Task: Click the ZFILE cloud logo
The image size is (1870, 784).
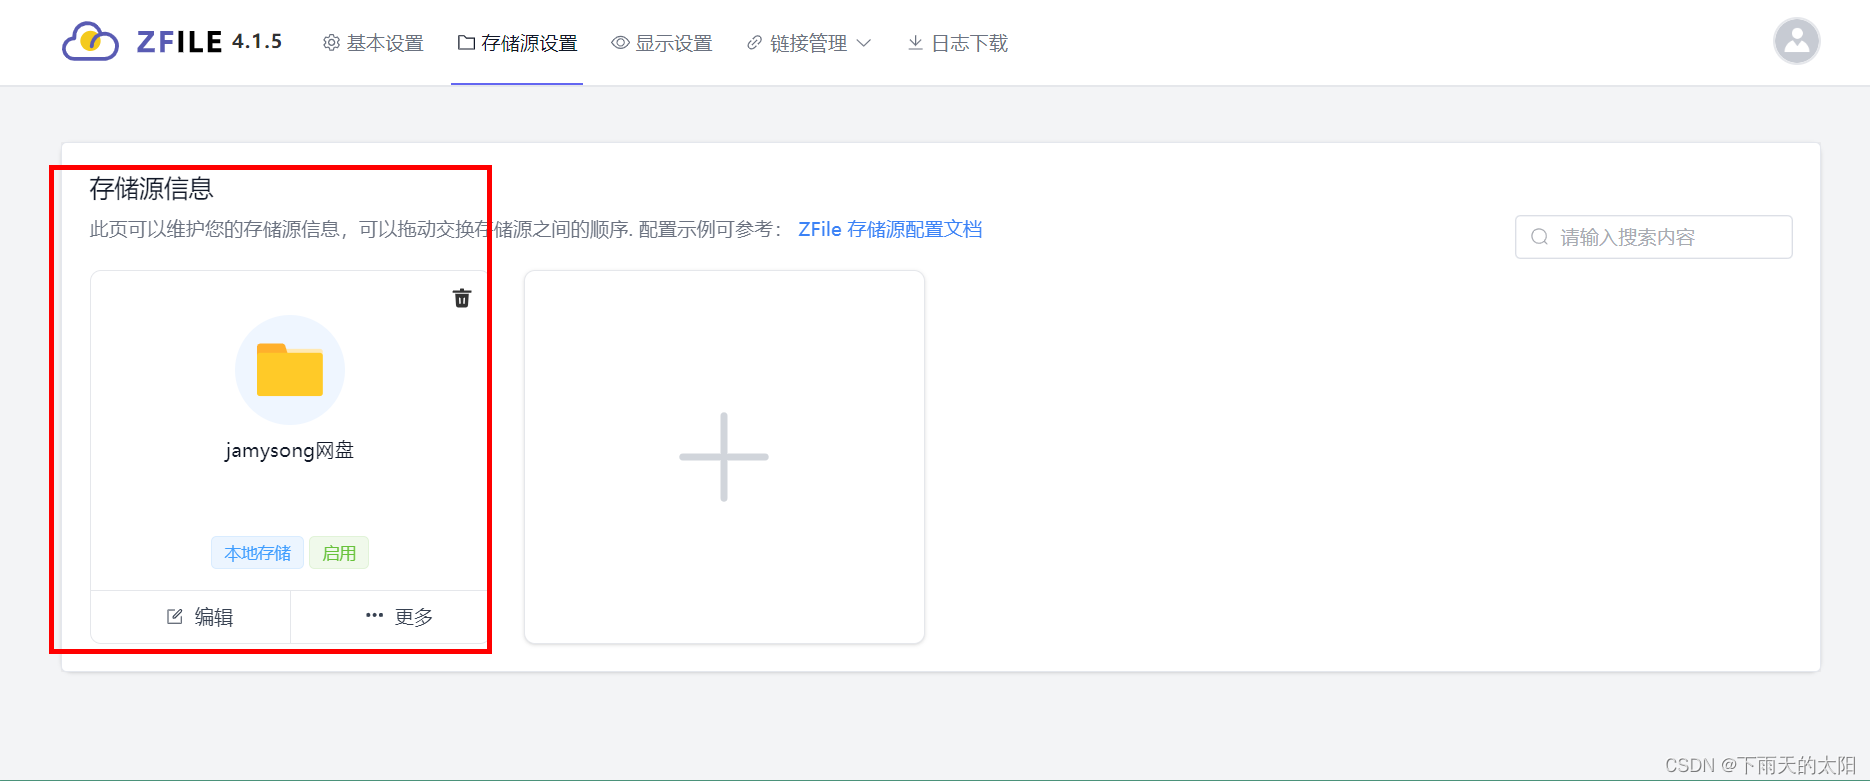Action: point(91,42)
